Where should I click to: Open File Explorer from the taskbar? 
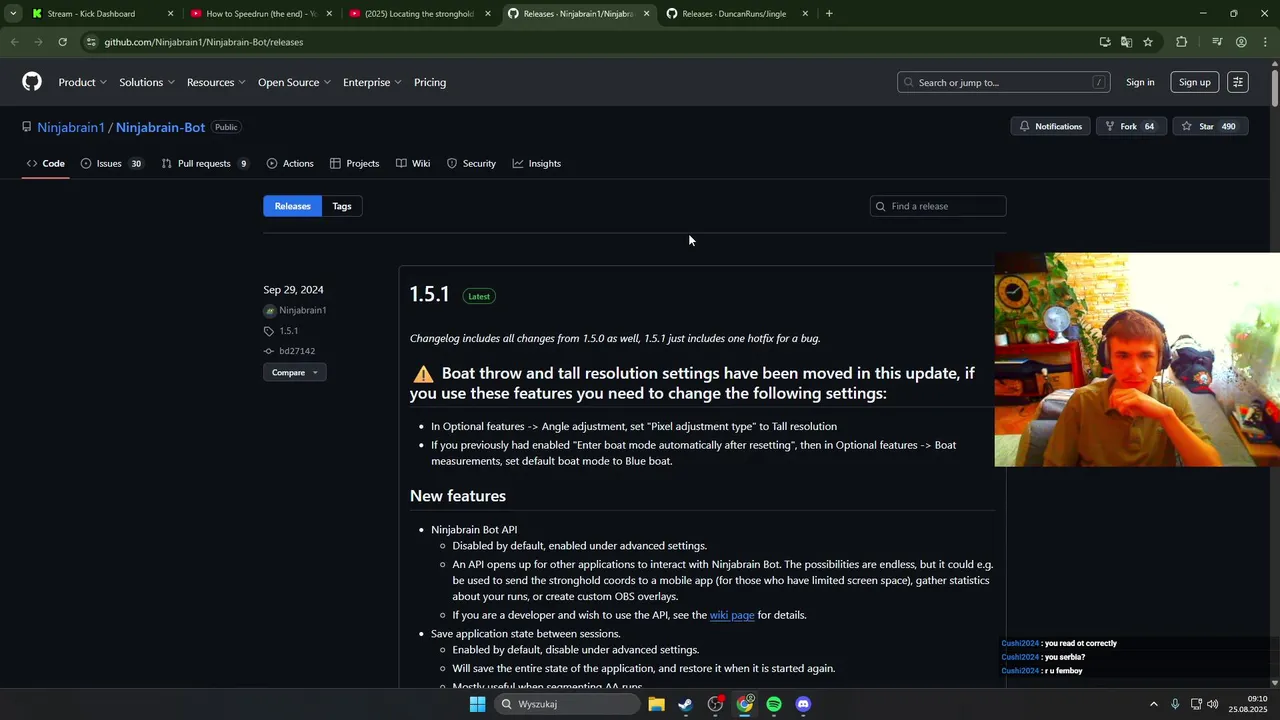pyautogui.click(x=656, y=704)
